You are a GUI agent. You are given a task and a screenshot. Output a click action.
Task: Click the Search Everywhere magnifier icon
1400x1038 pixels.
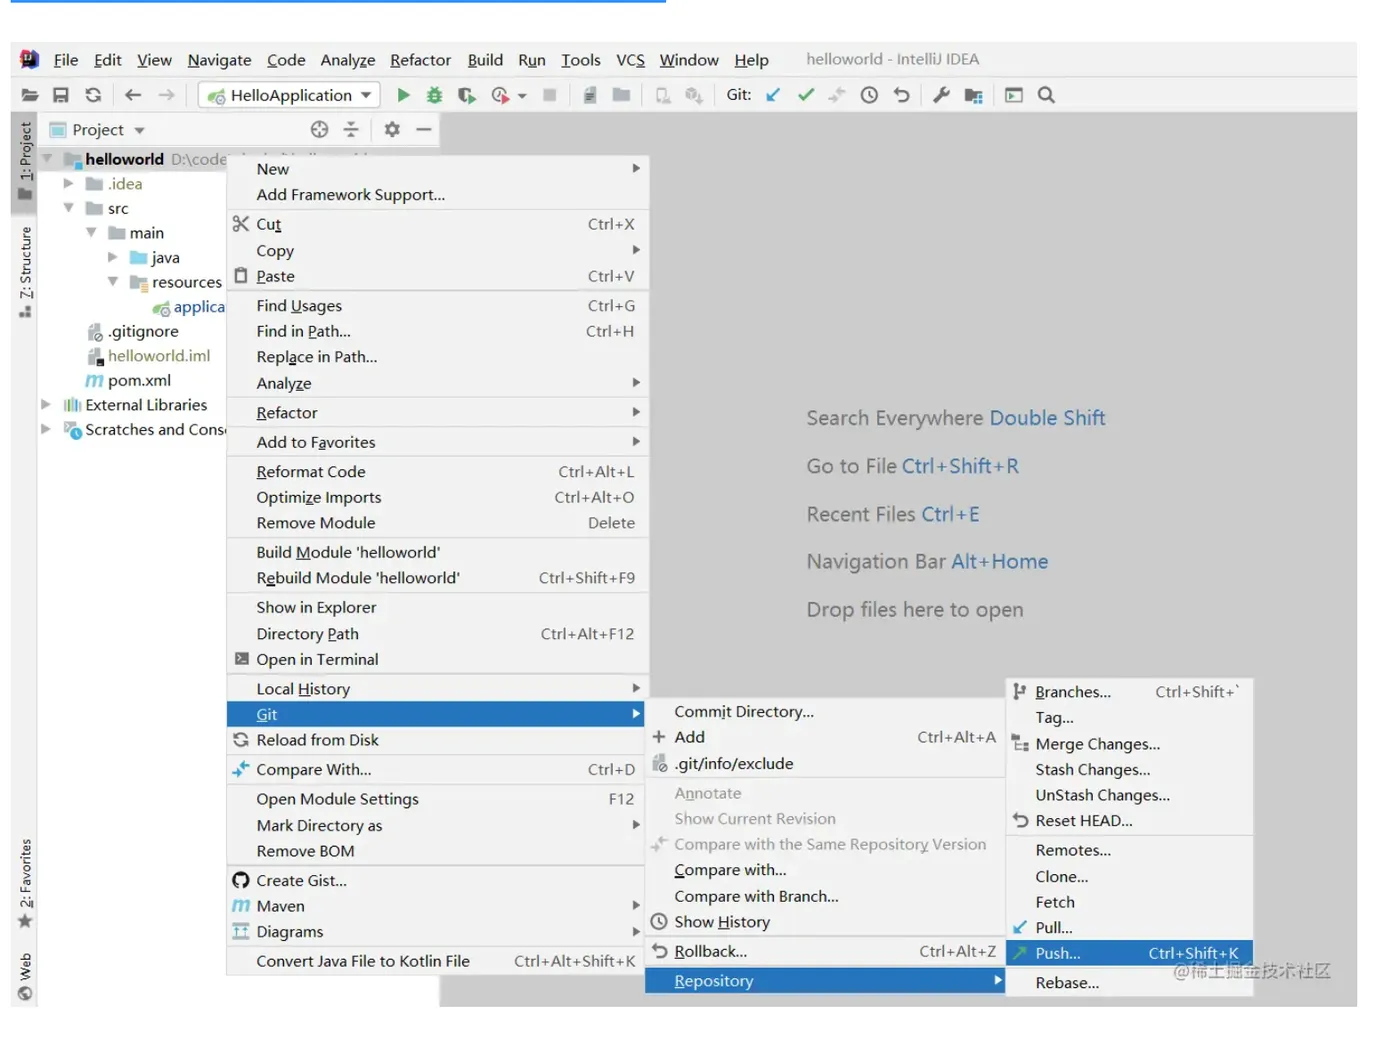(x=1046, y=95)
